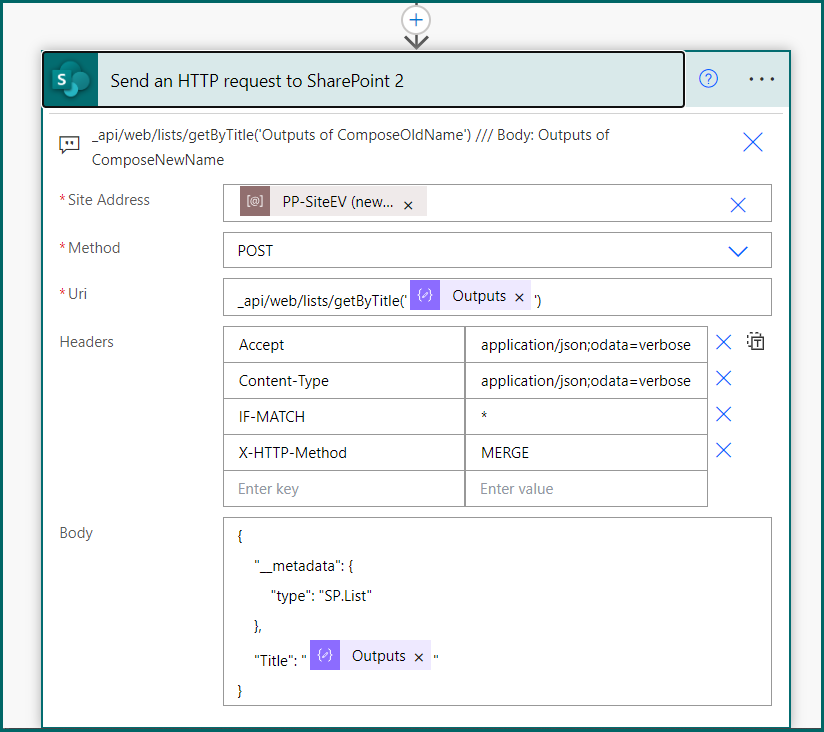Click the IF-MATCH asterisk value field
Image resolution: width=824 pixels, height=732 pixels.
pyautogui.click(x=586, y=417)
